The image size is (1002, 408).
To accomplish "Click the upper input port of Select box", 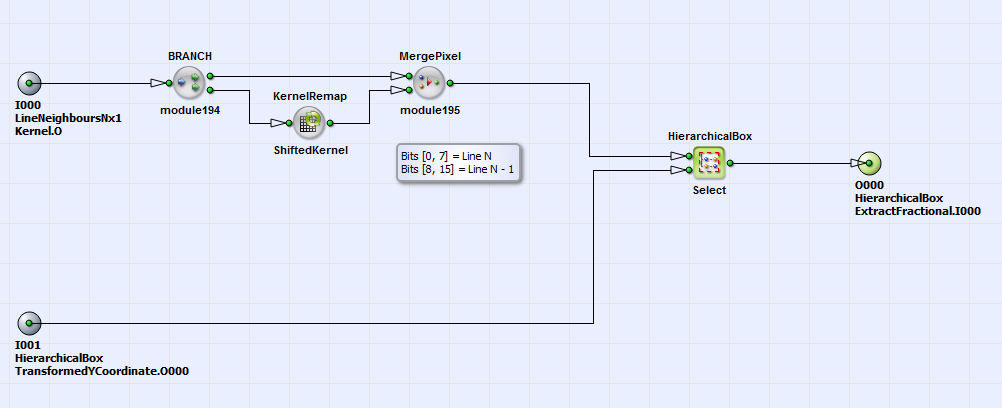I will (x=689, y=156).
